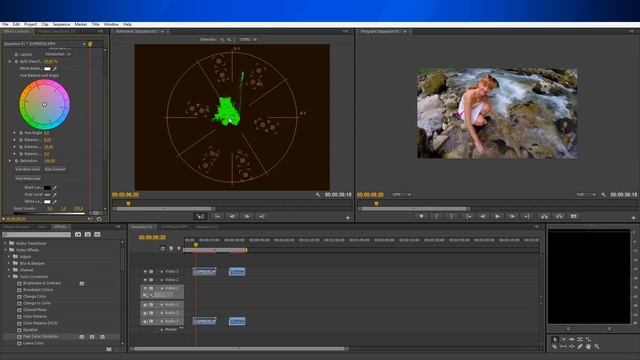Open the Layout dropdown in Effect Controls
640x360 pixels.
[58, 54]
